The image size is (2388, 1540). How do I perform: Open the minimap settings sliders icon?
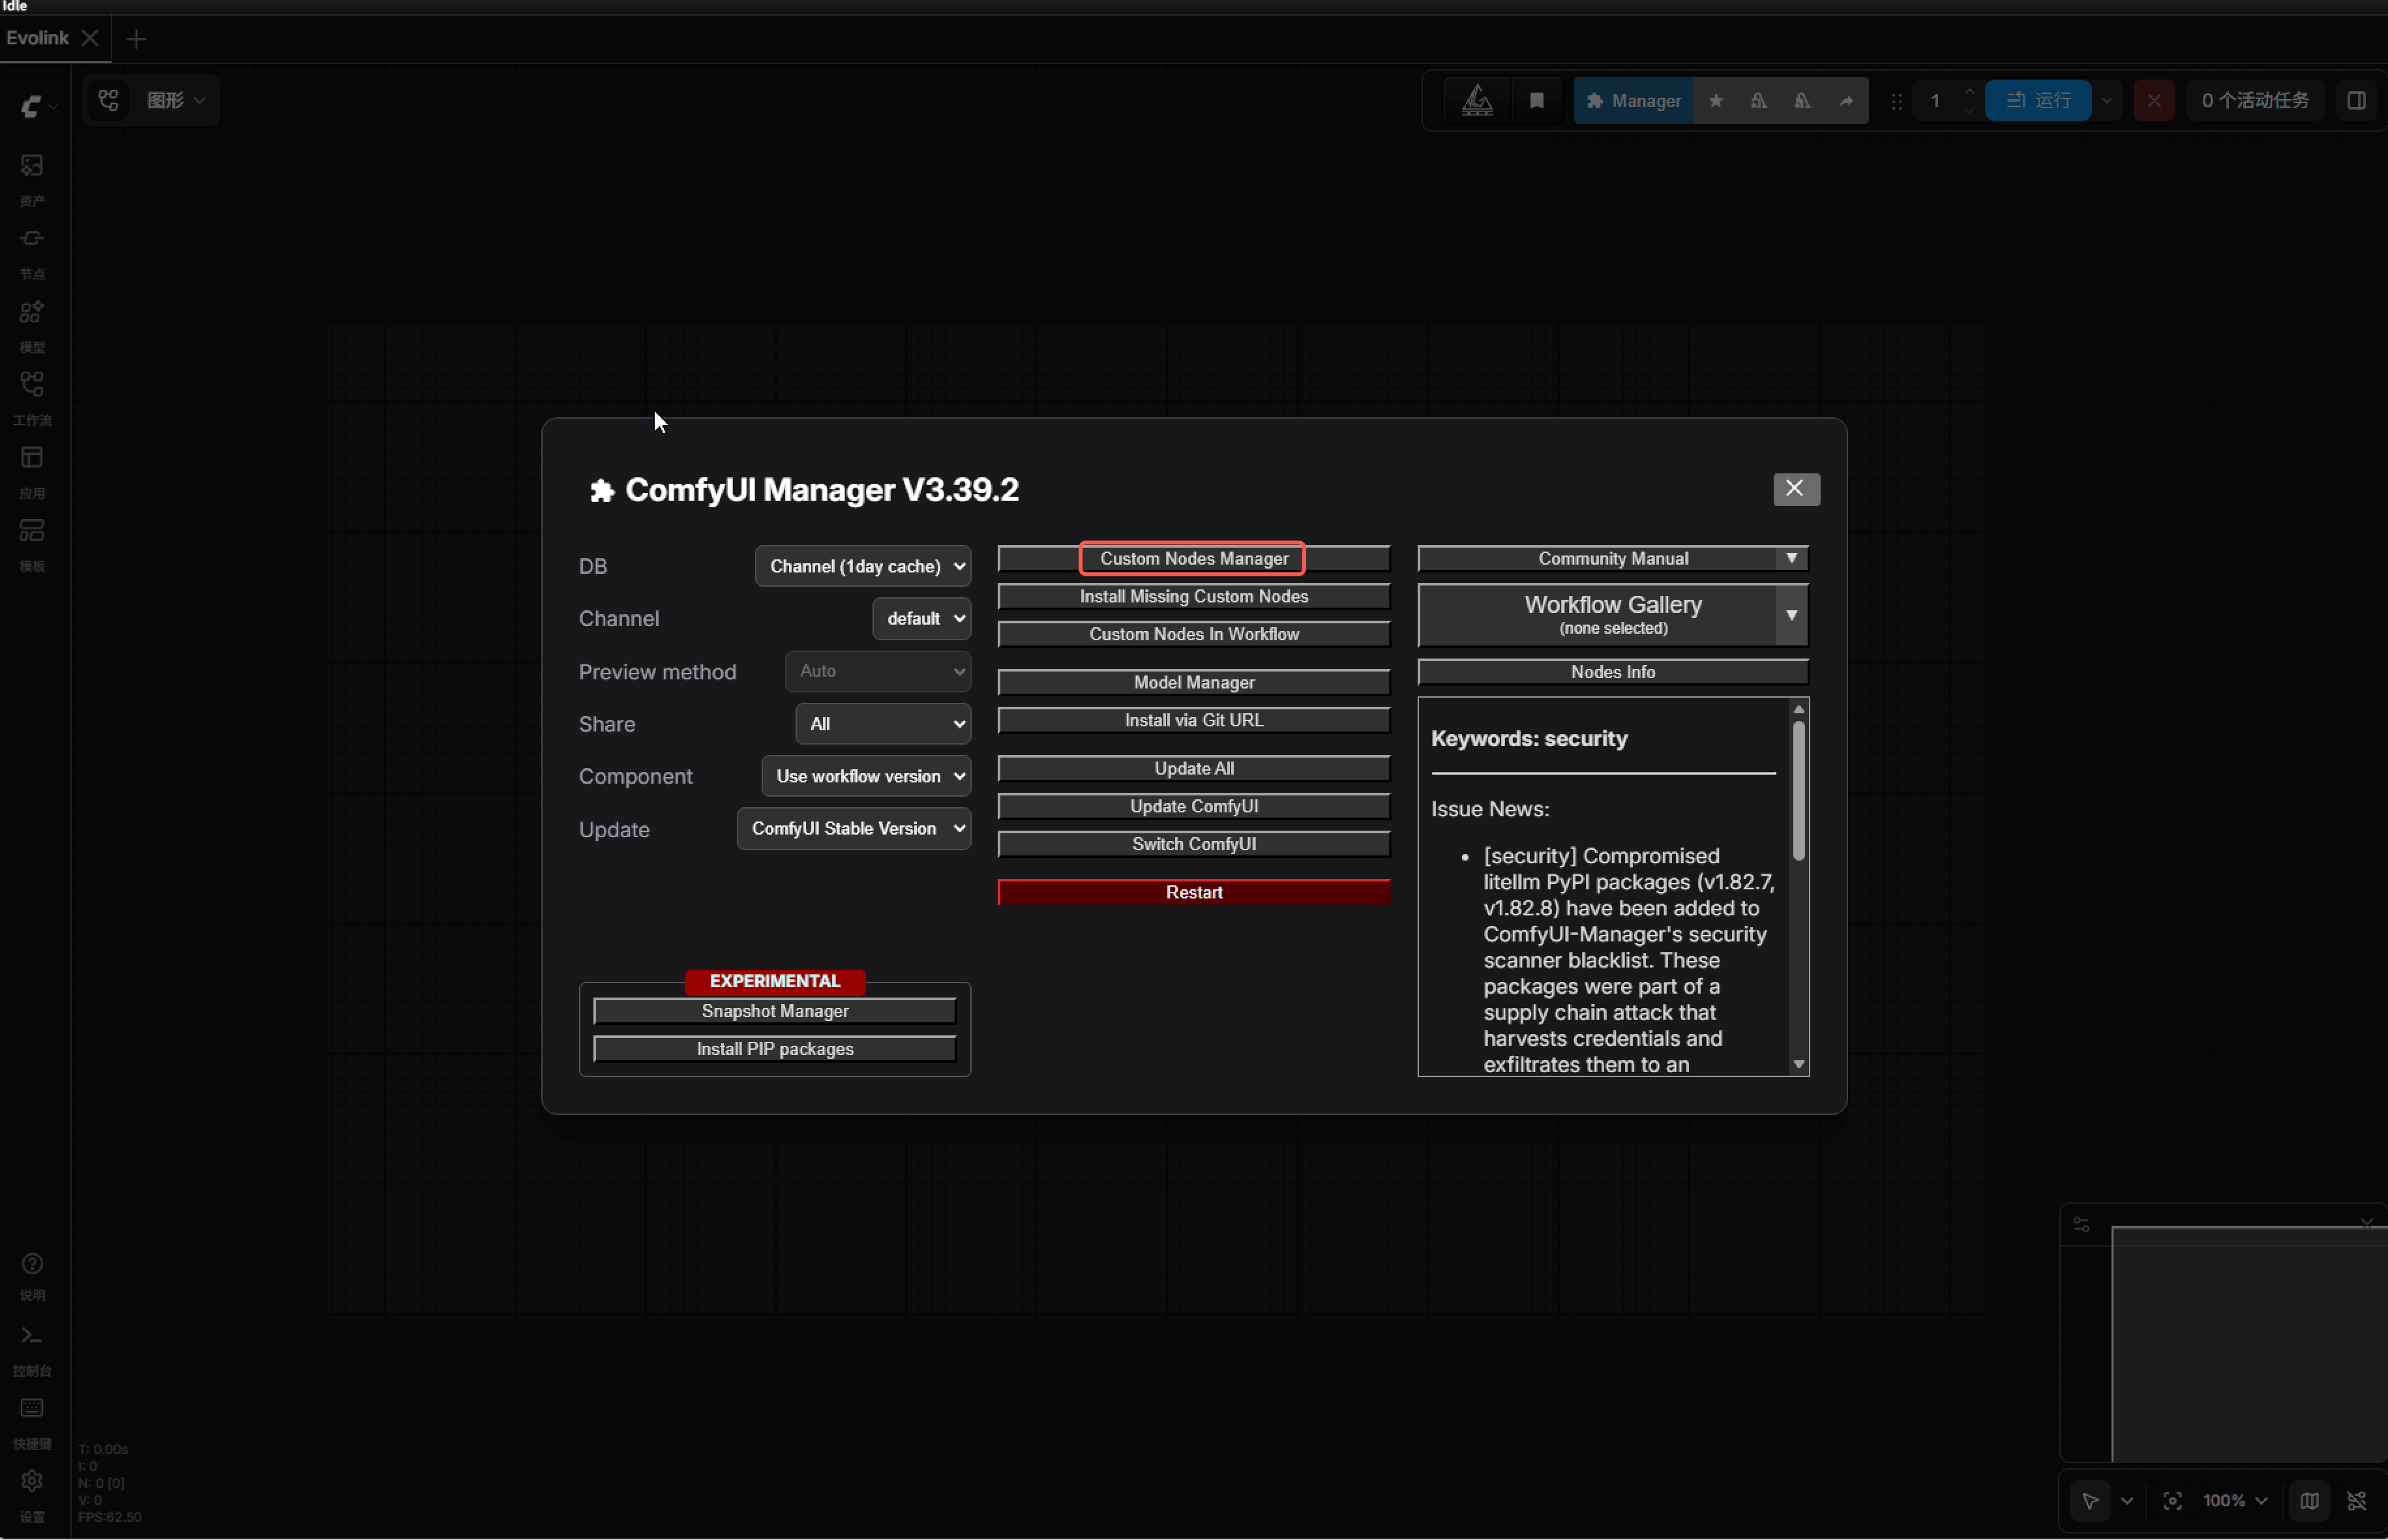(x=2081, y=1225)
